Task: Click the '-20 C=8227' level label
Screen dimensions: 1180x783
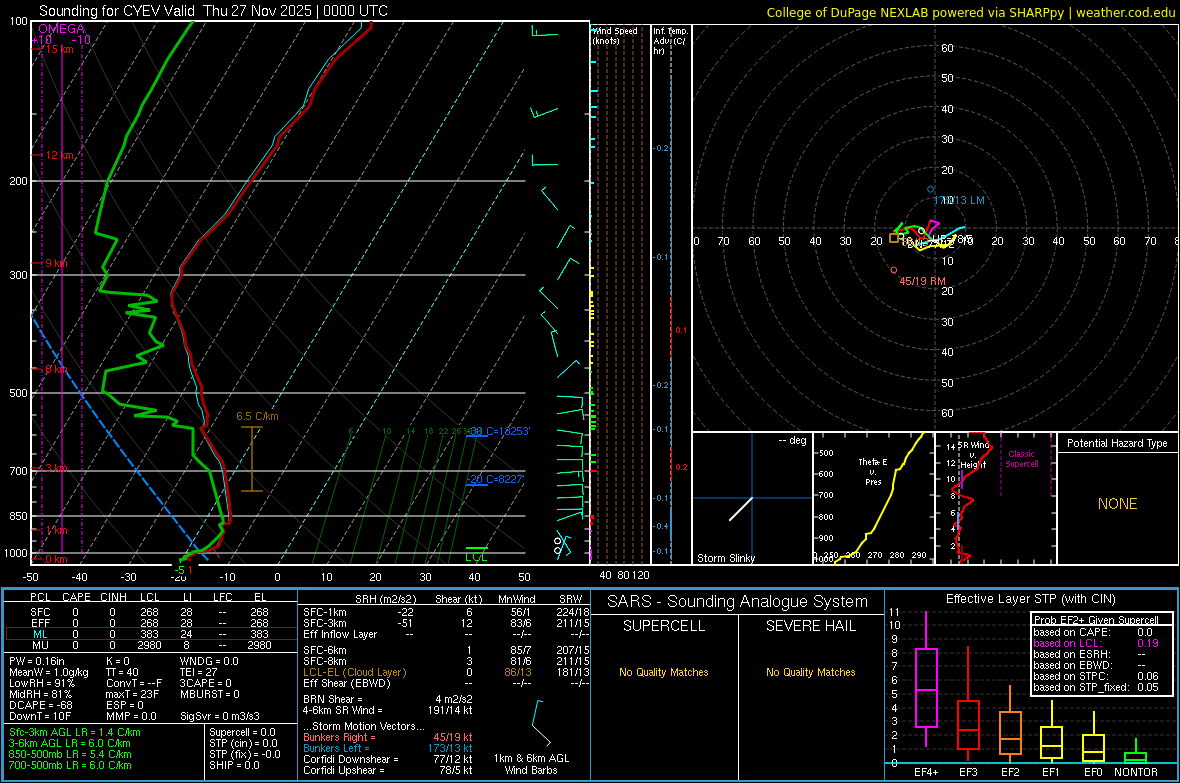Action: 495,479
